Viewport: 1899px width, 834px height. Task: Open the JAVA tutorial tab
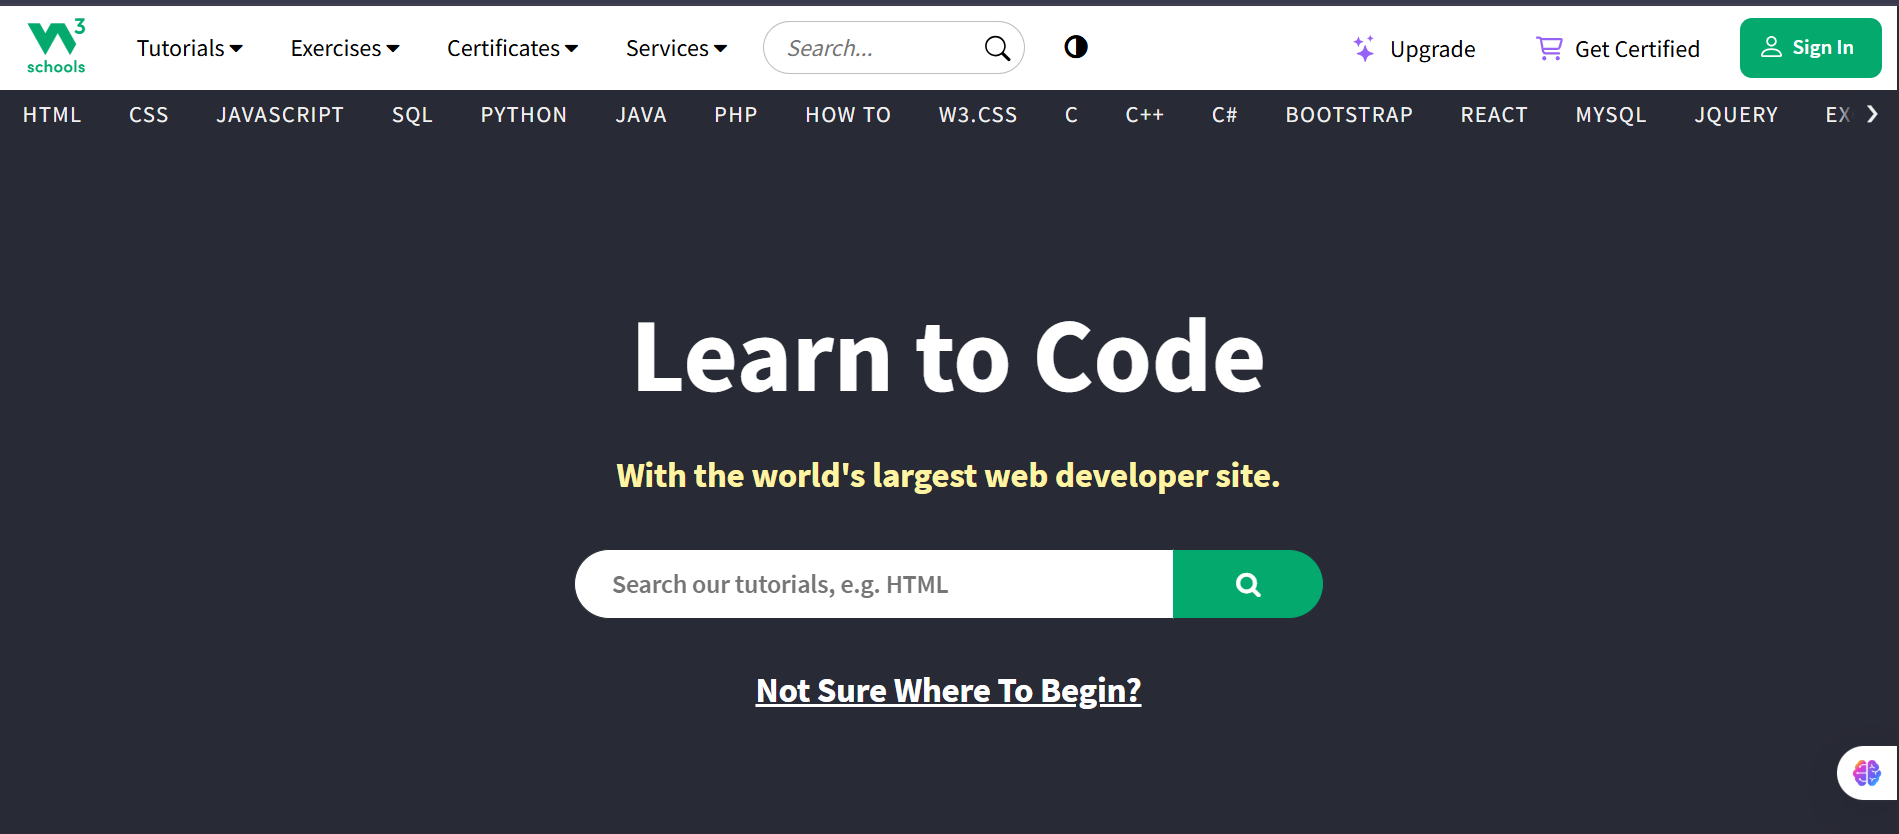click(x=641, y=115)
